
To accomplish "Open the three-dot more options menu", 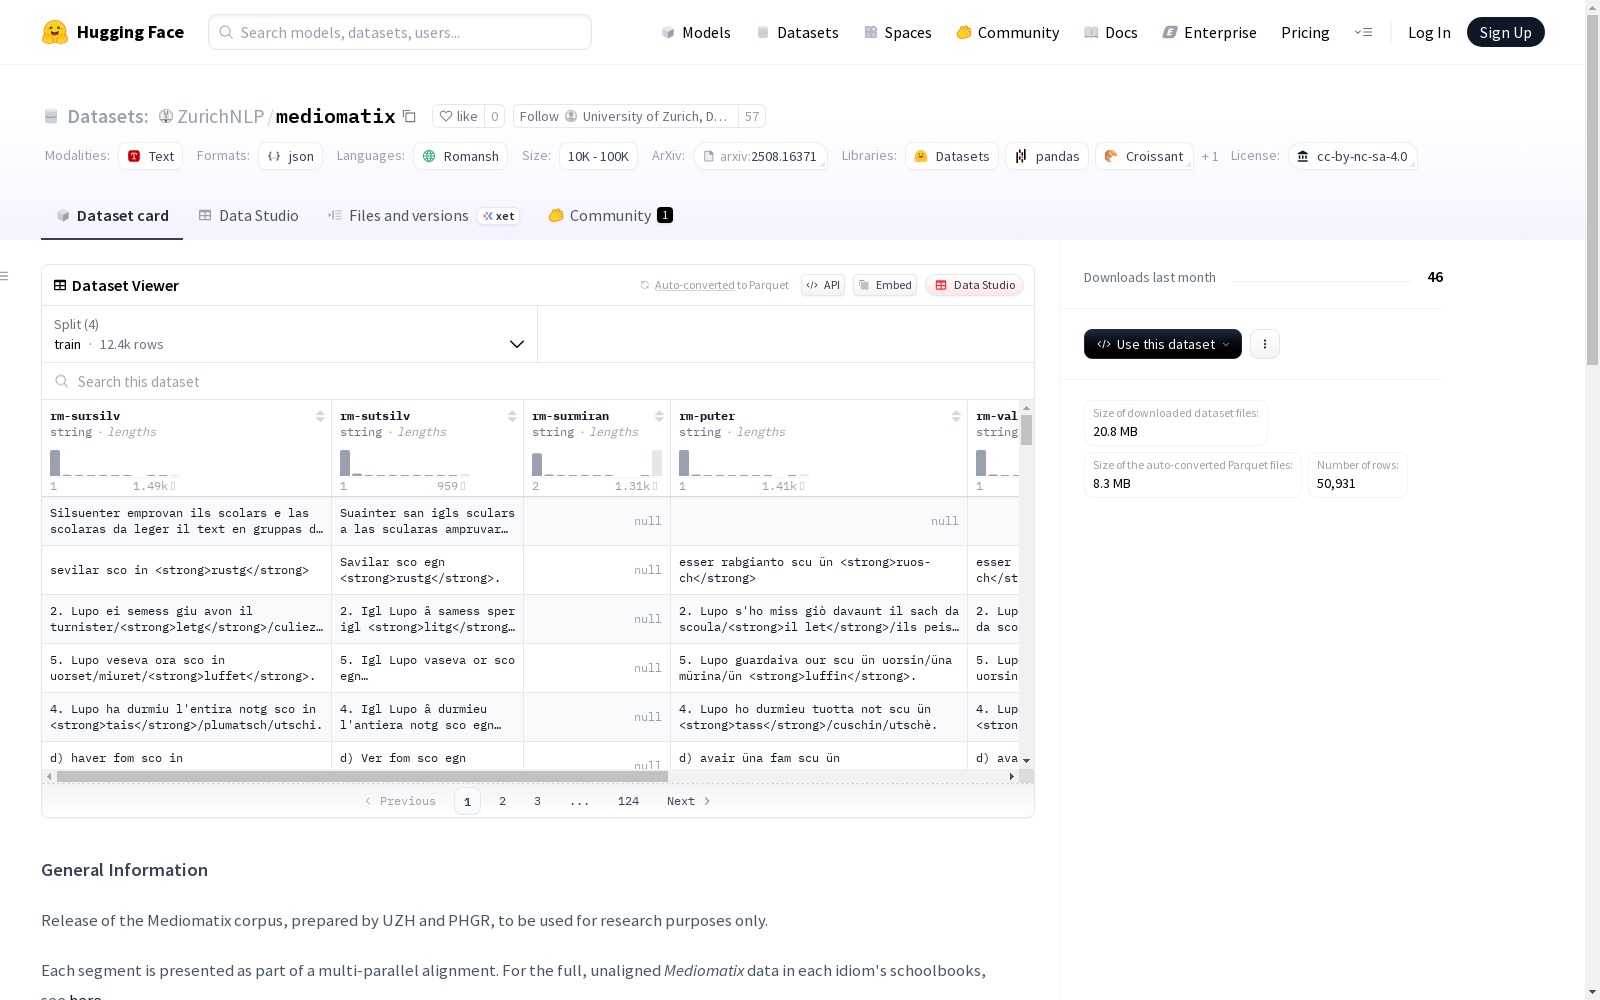I will coord(1264,344).
